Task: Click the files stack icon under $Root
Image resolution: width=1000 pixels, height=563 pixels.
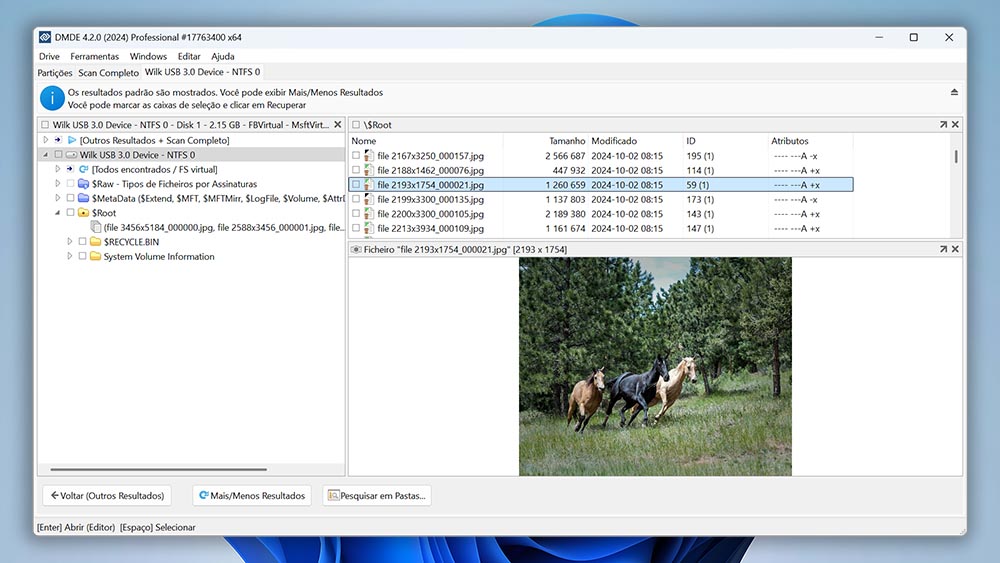Action: pyautogui.click(x=96, y=227)
